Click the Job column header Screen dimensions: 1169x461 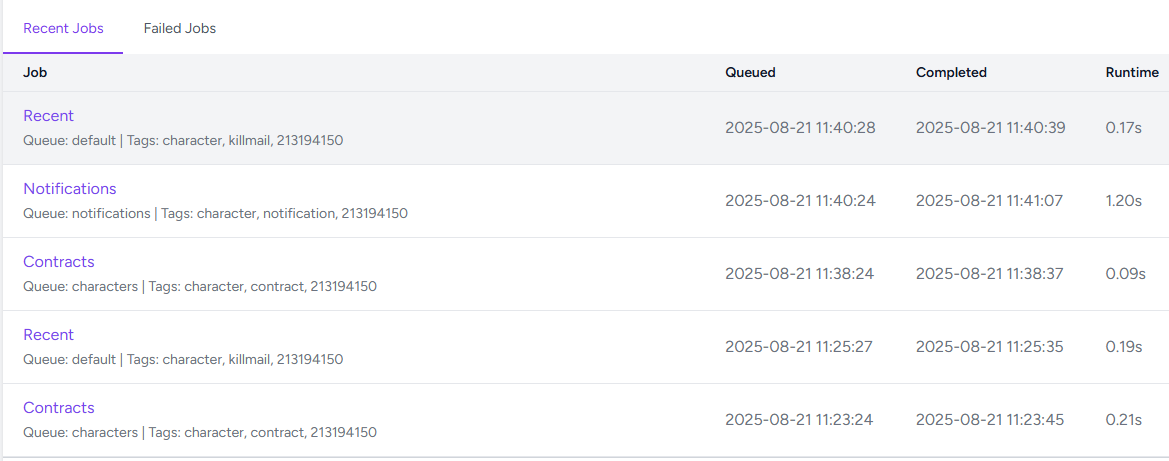coord(35,73)
